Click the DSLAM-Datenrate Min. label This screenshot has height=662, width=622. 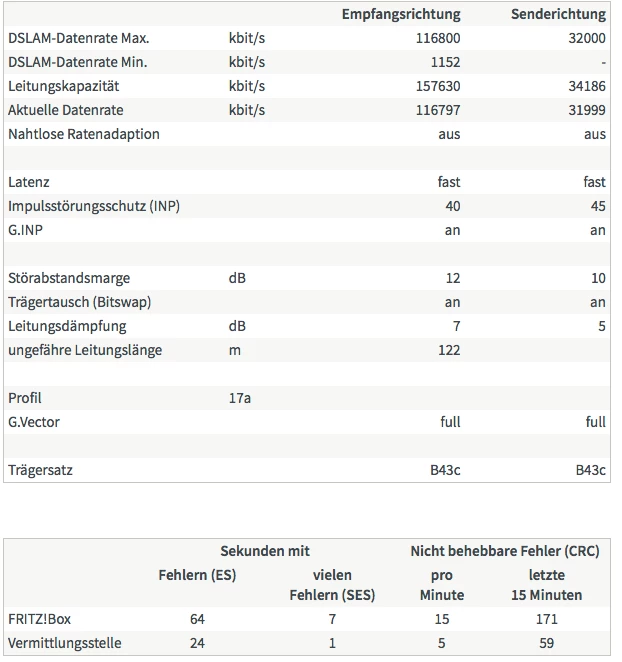click(77, 62)
